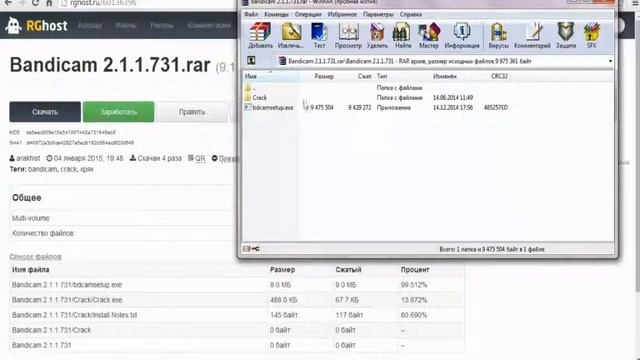640x360 pixels.
Task: Click the Bandicam 2.1.1.731/bdcamsetup.exe table row
Action: click(237, 285)
